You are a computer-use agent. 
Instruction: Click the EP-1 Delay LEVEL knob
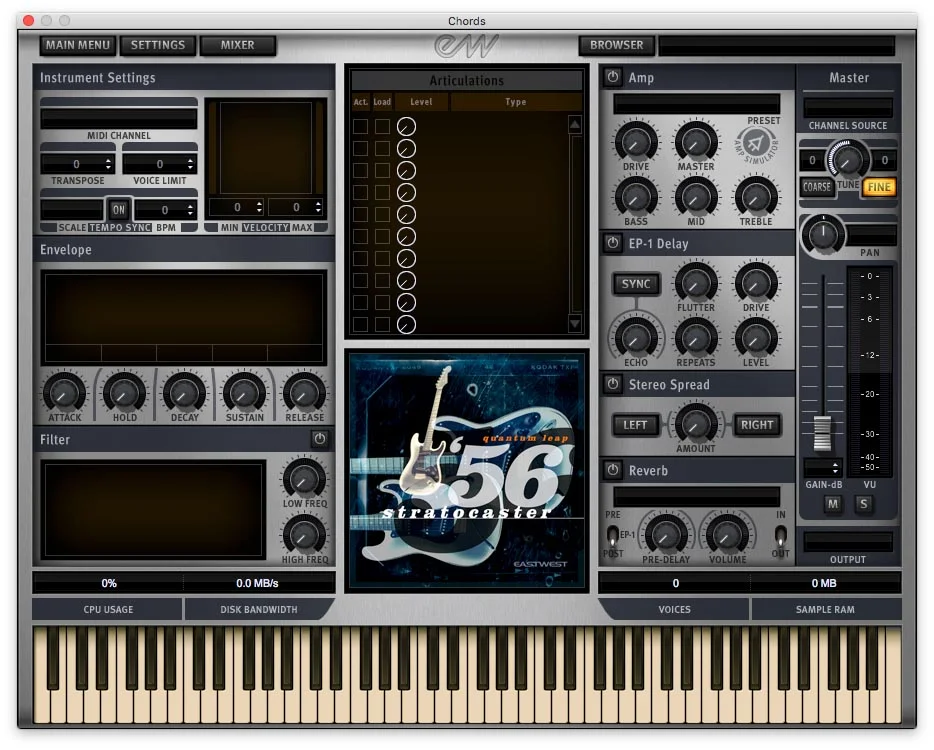click(755, 338)
